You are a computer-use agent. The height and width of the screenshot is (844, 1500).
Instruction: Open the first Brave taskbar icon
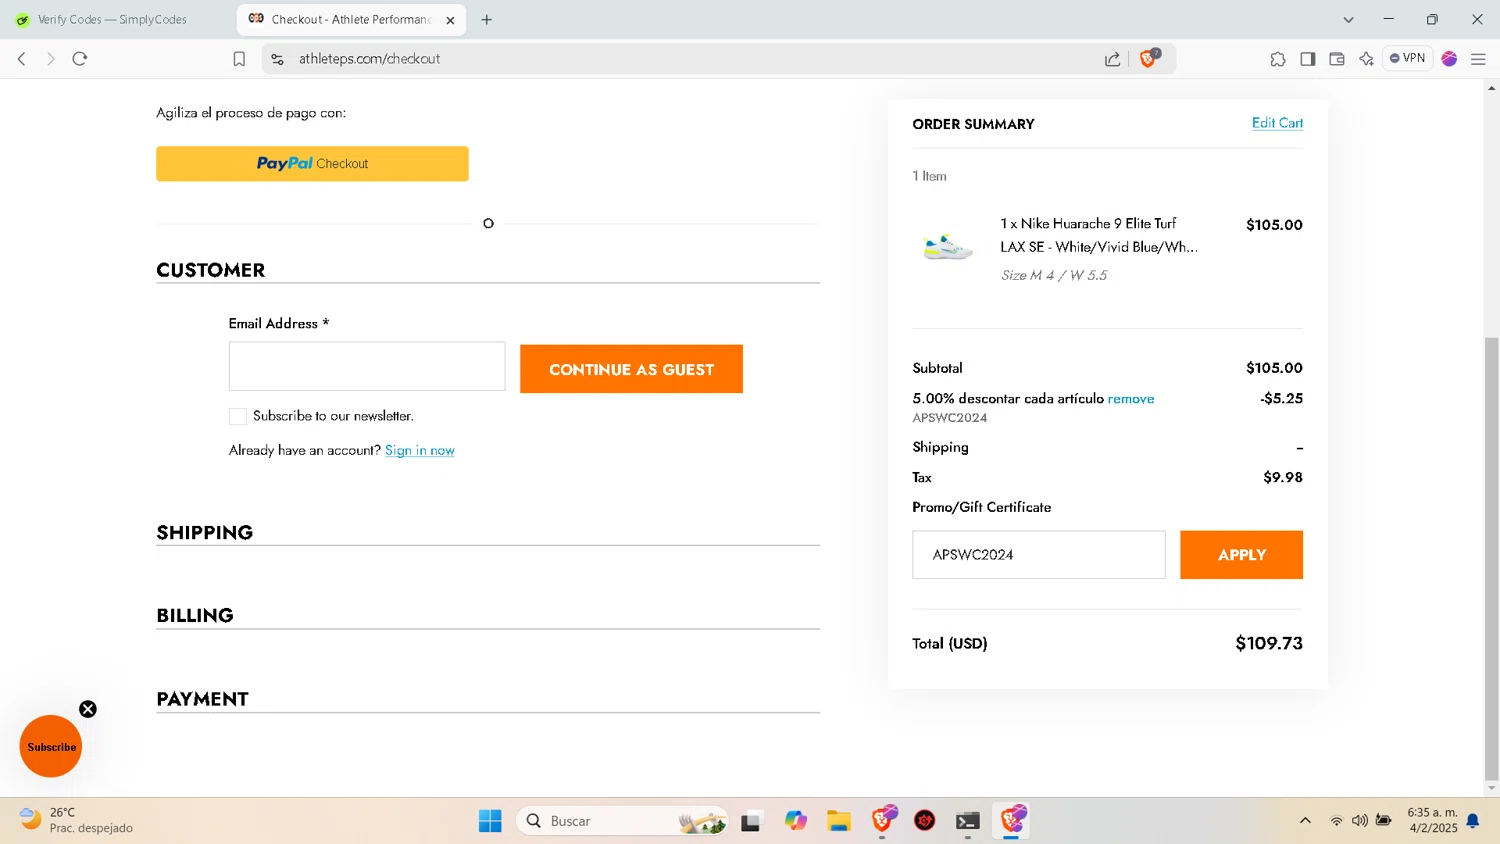[883, 820]
